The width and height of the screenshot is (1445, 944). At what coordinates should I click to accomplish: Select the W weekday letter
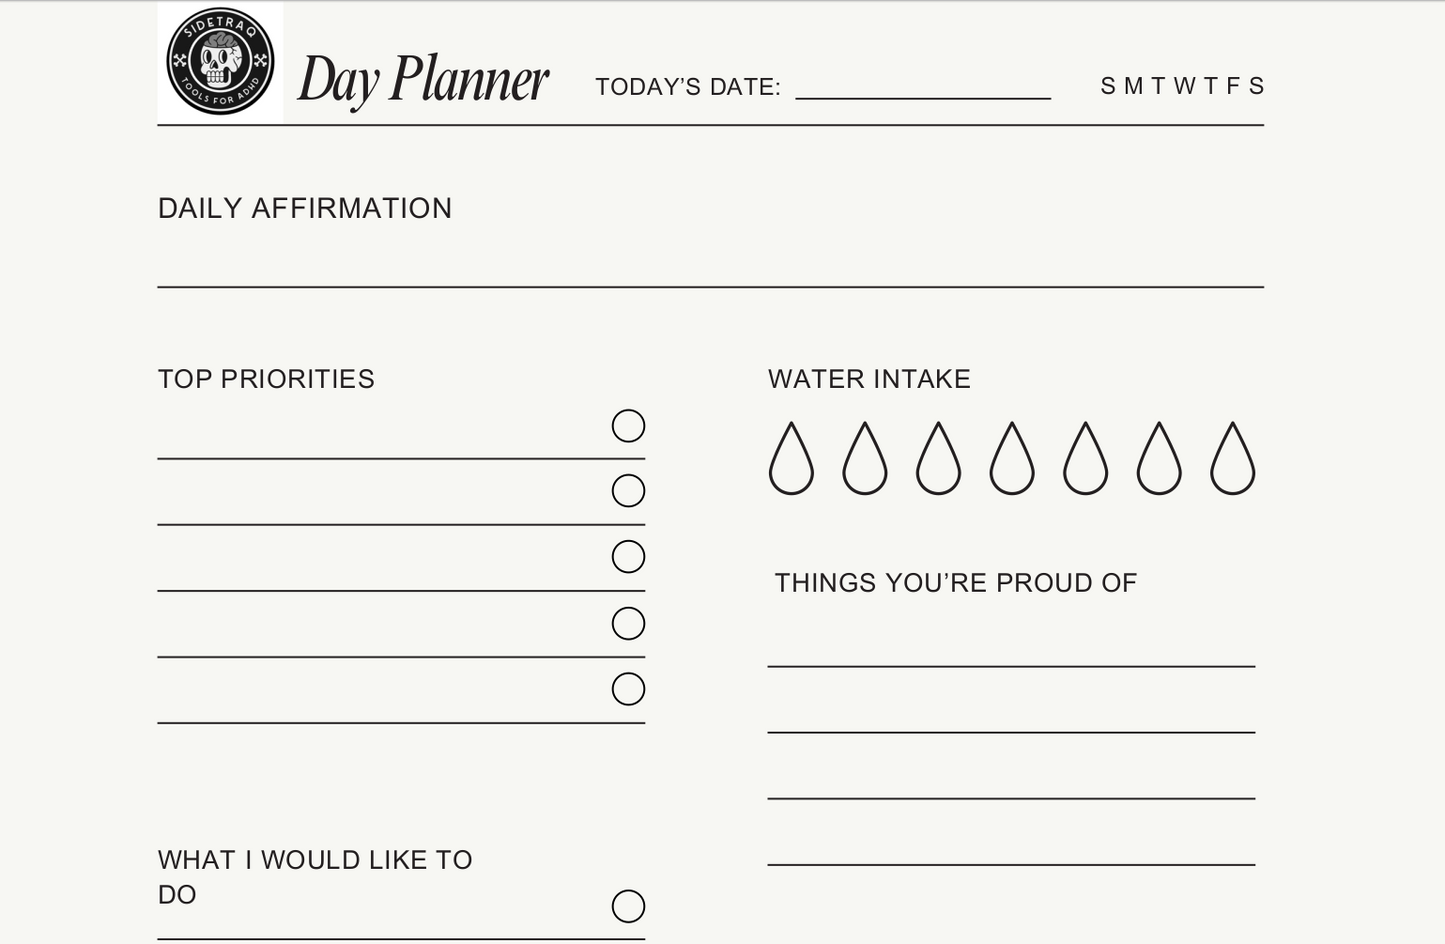point(1184,86)
